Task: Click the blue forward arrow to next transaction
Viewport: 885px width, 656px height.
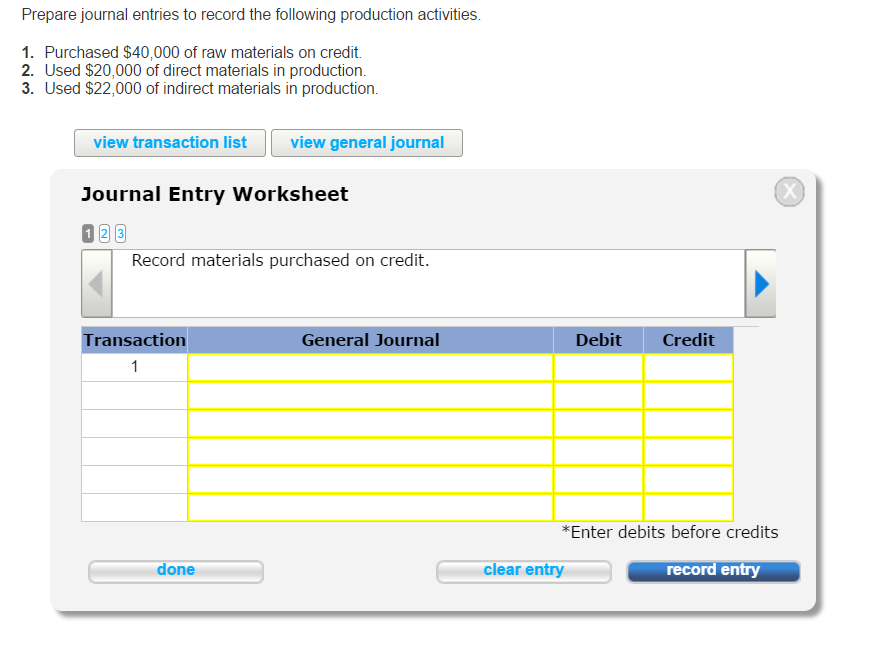Action: click(x=760, y=282)
